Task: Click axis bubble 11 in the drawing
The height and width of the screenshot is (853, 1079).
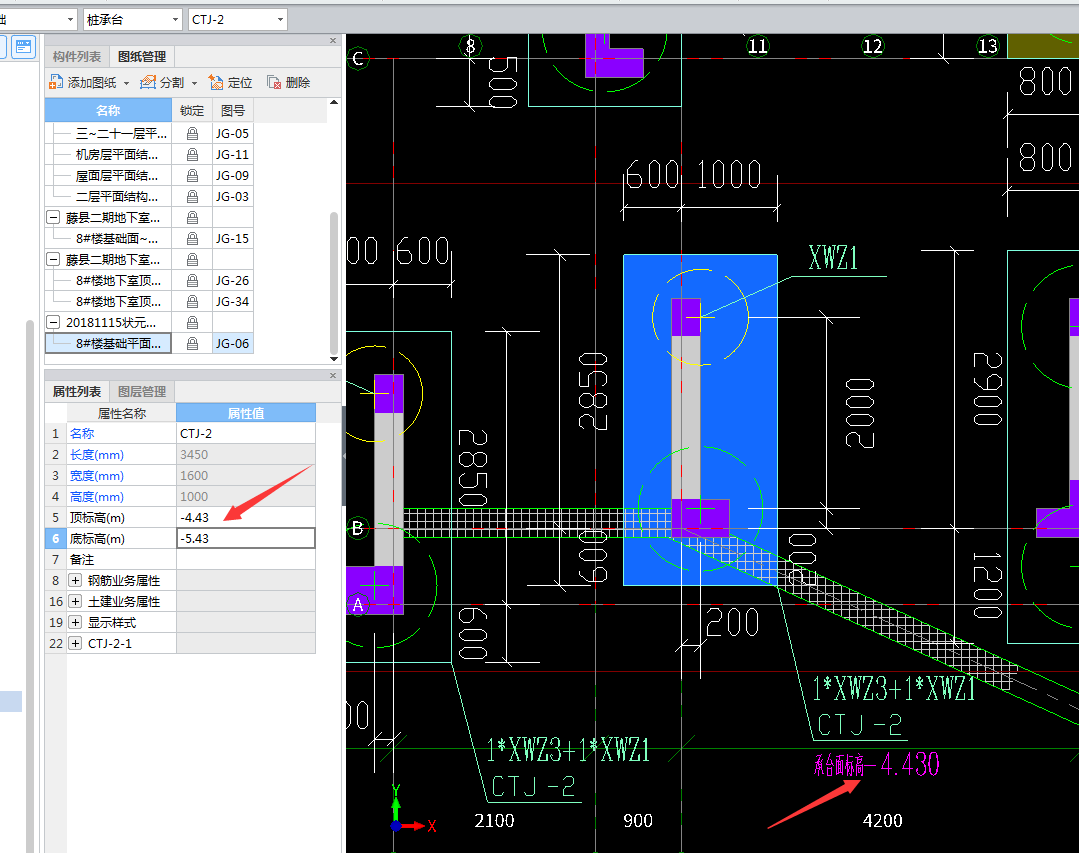Action: point(758,46)
